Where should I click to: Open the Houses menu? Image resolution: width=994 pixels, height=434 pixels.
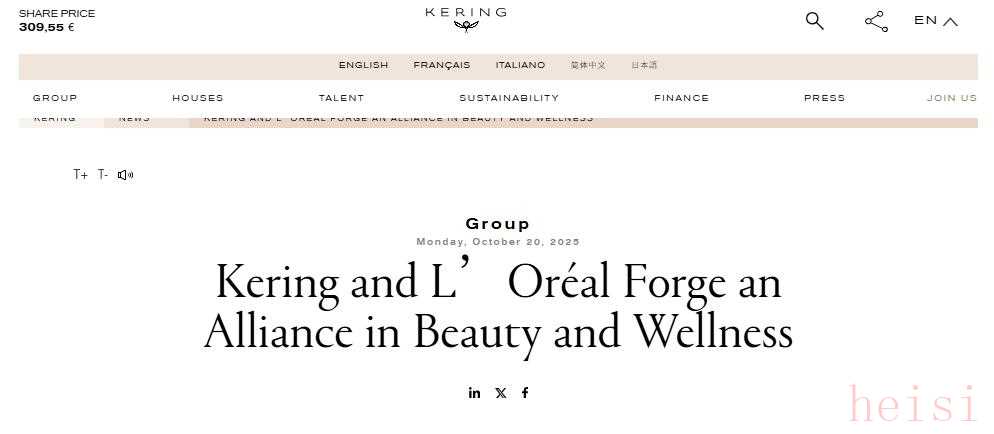click(198, 98)
